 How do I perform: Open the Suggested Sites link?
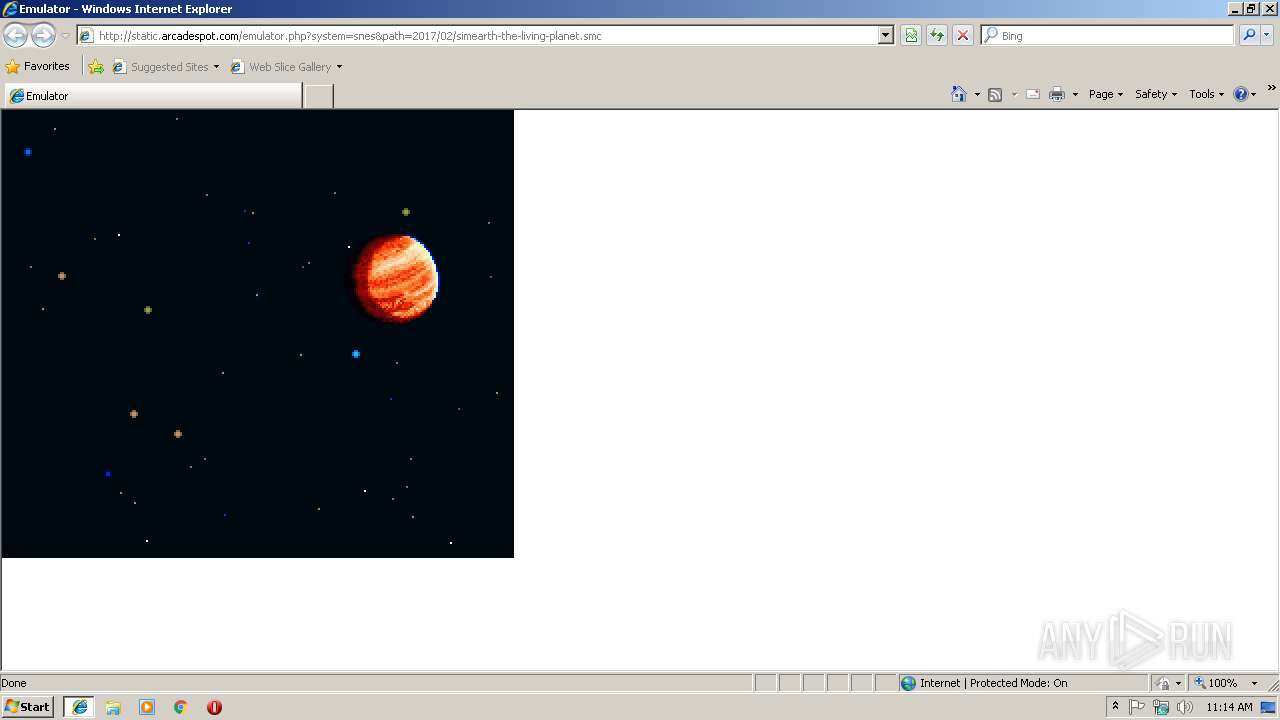click(x=165, y=67)
